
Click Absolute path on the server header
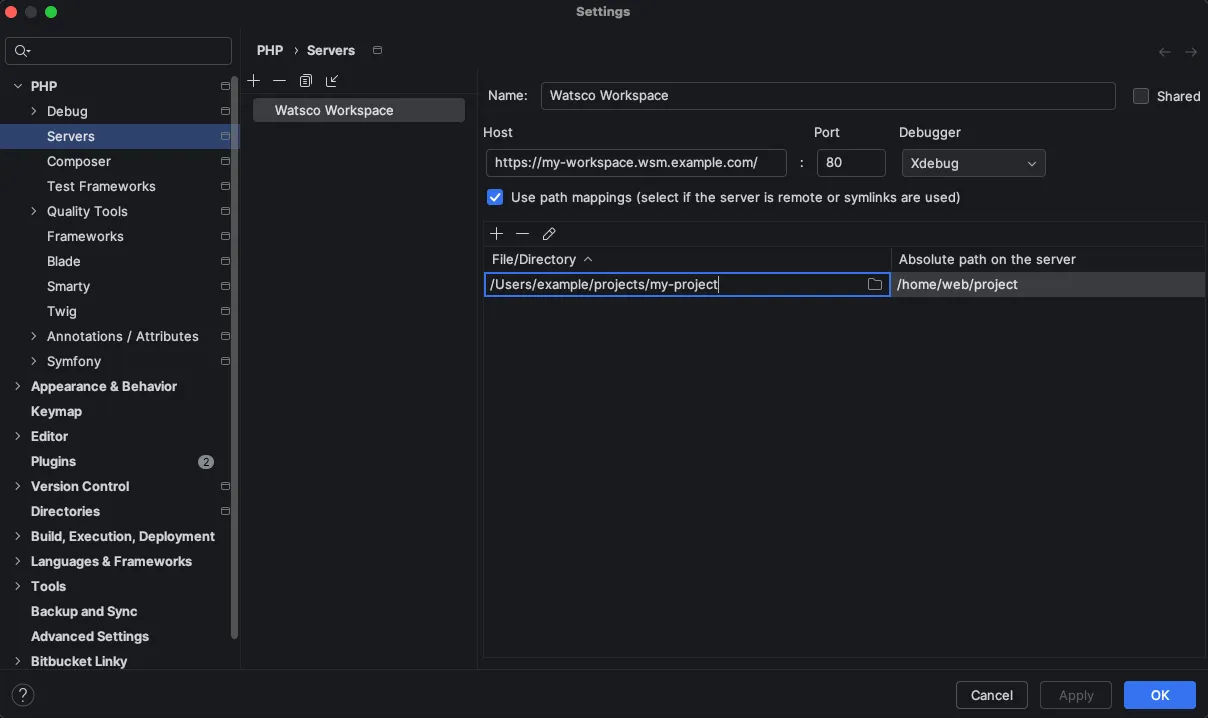click(x=1048, y=259)
